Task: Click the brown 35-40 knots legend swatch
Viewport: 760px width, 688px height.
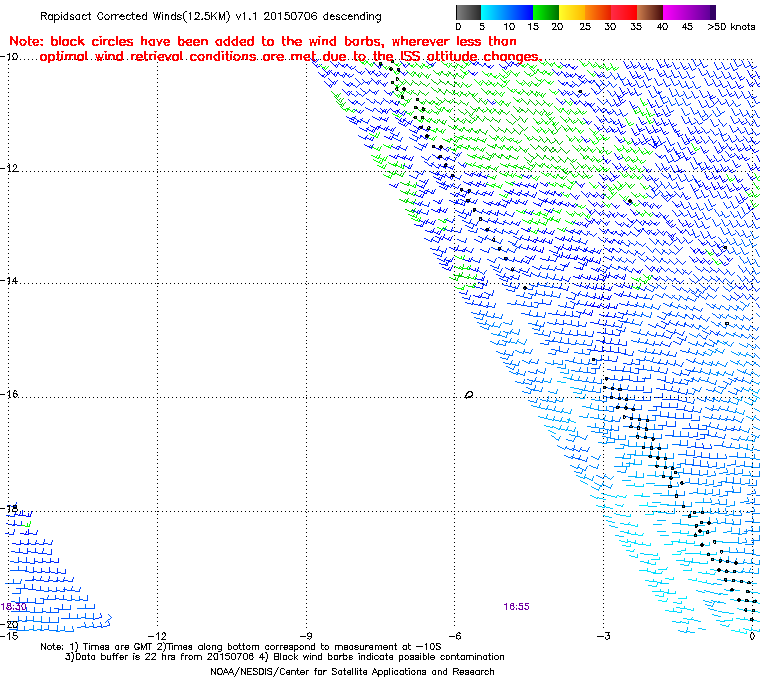Action: tap(650, 12)
